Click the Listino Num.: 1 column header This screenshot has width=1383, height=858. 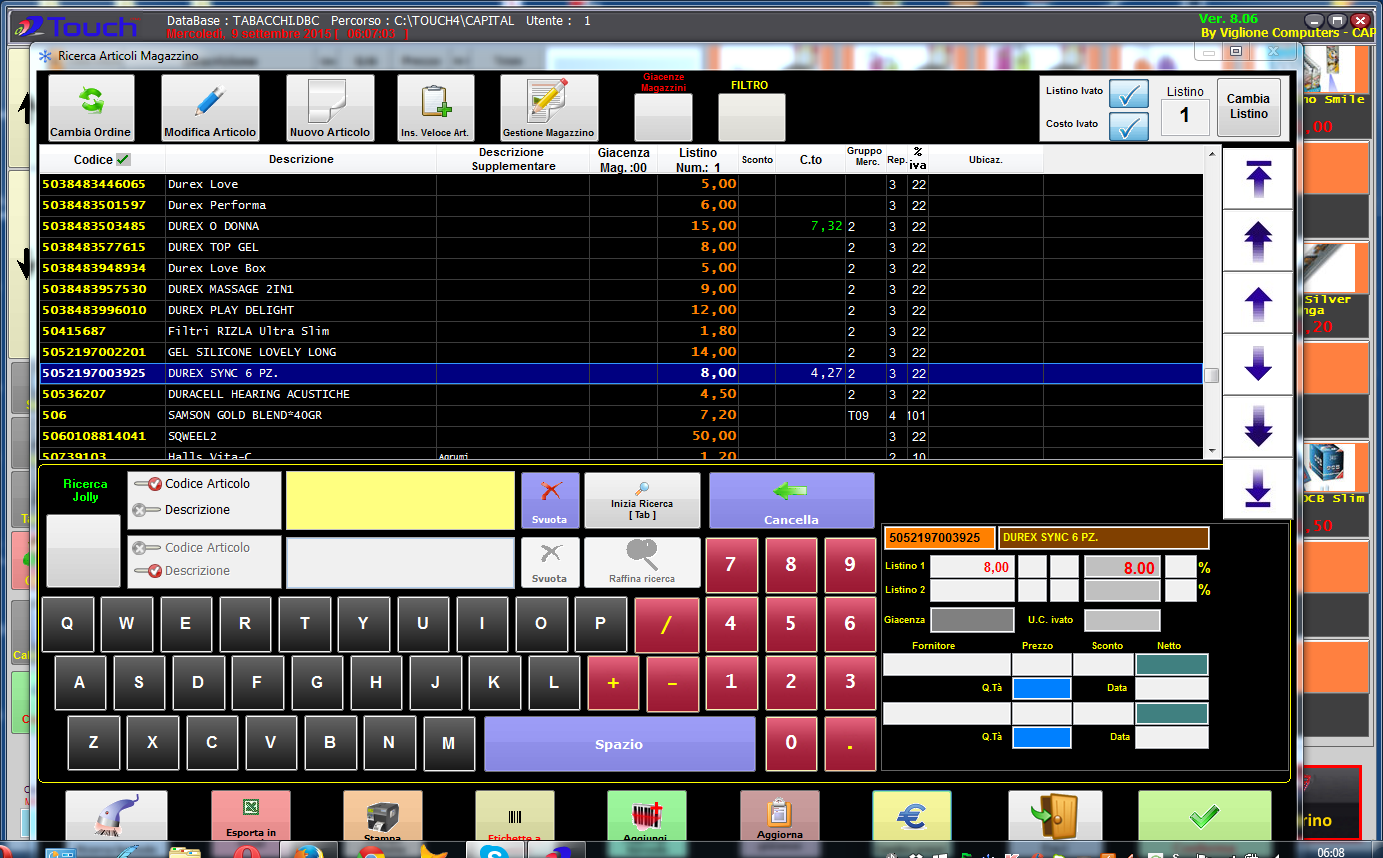tap(698, 160)
